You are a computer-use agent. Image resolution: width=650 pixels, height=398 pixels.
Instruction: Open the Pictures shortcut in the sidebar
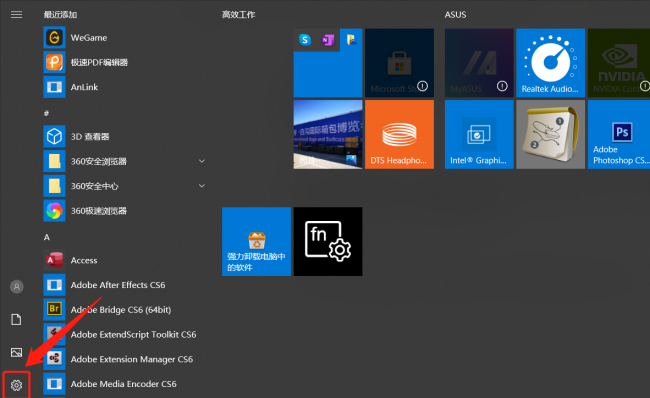pos(17,352)
